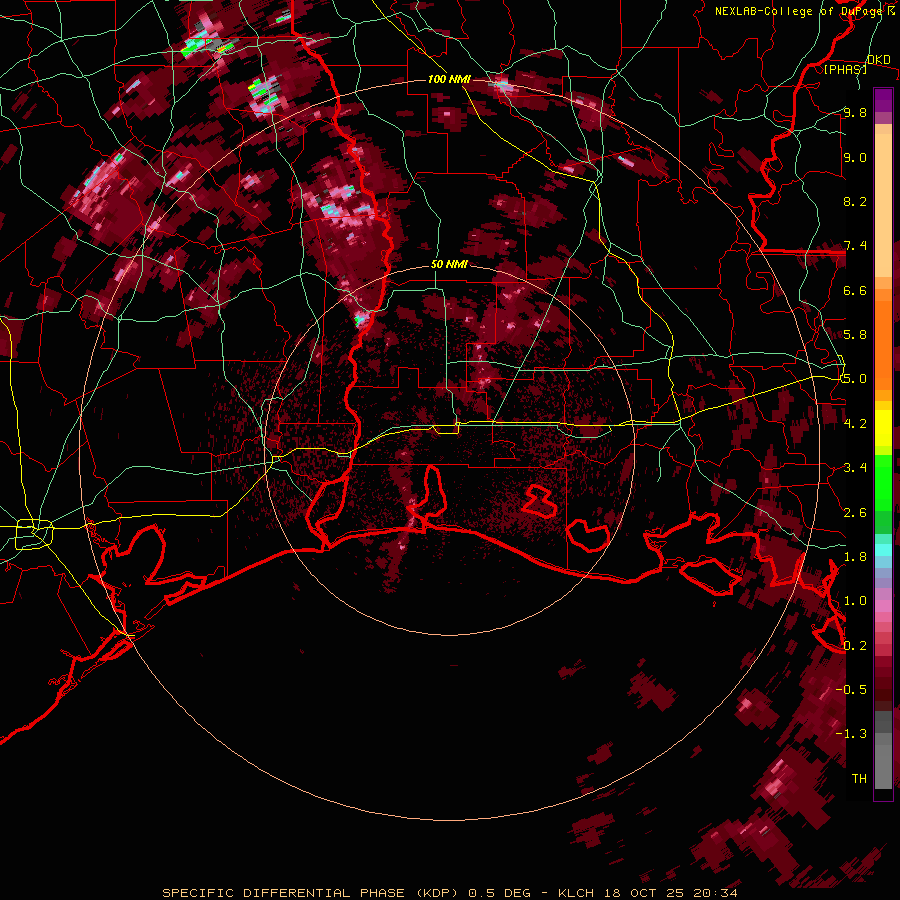Click the 7.4 value on the color scale
The width and height of the screenshot is (900, 900).
coord(855,246)
